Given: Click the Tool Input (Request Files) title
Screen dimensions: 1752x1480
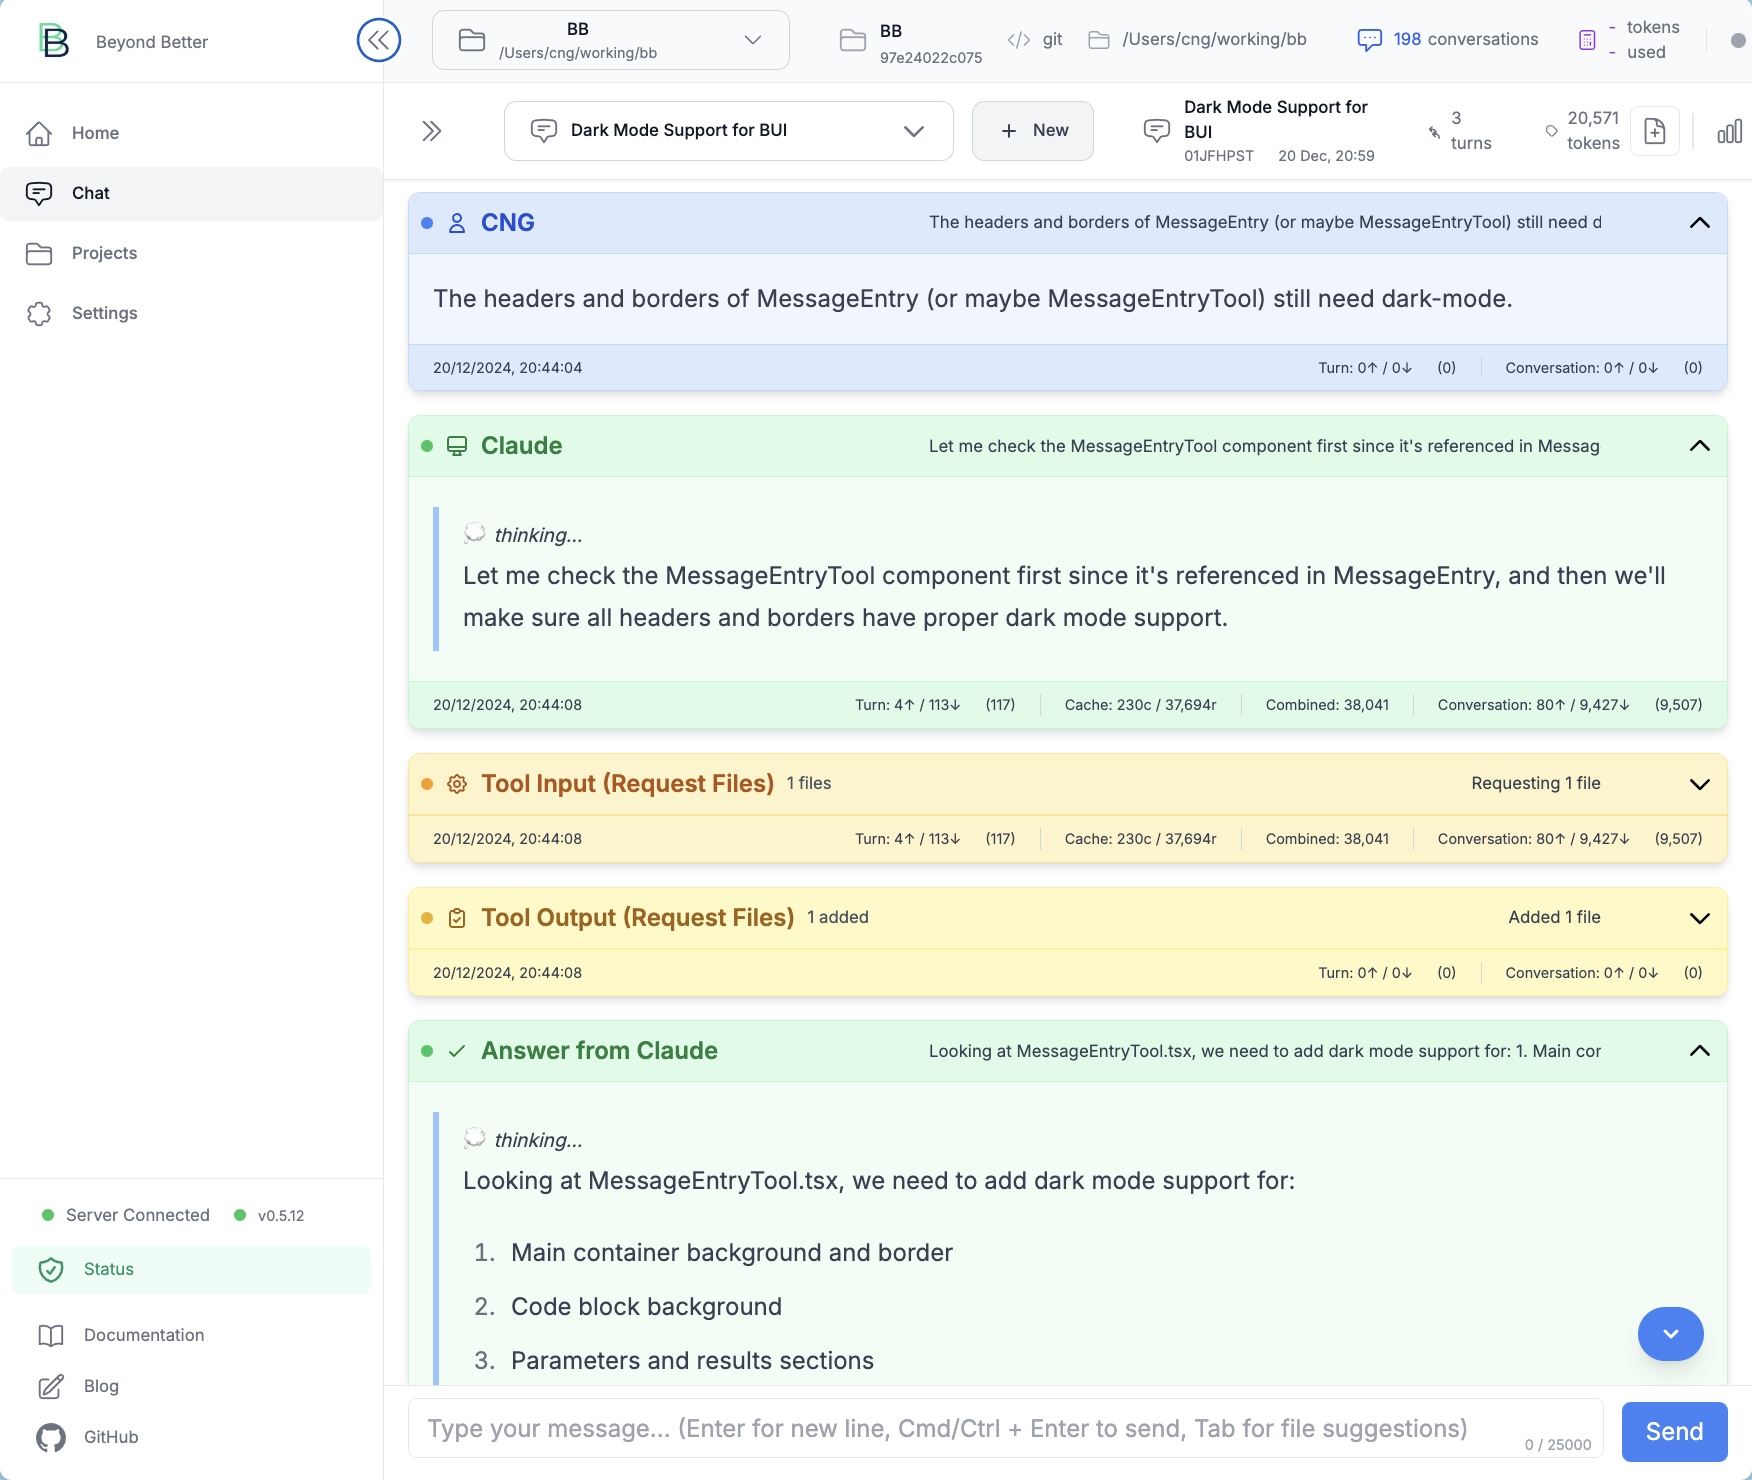Looking at the screenshot, I should [628, 784].
